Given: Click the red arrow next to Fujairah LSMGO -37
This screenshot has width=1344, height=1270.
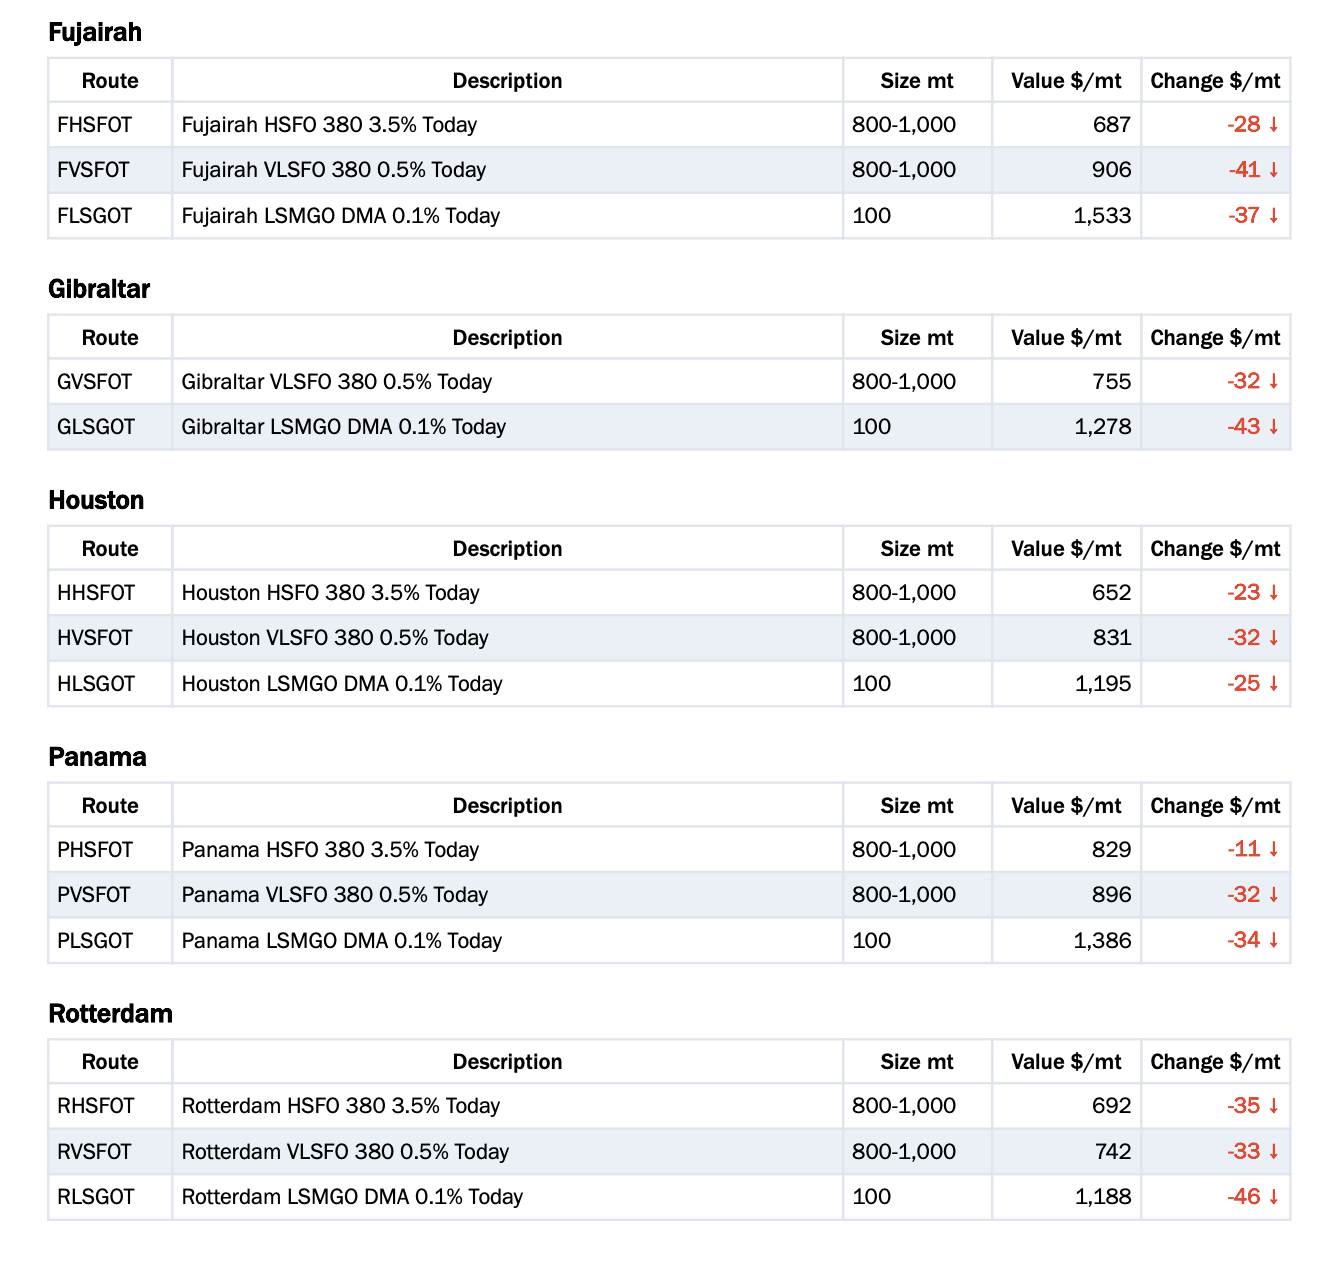Looking at the screenshot, I should pyautogui.click(x=1274, y=216).
